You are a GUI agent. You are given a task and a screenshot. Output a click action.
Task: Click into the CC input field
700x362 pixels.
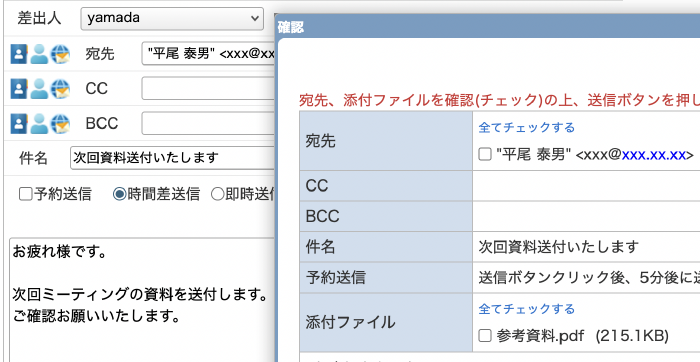coord(208,88)
